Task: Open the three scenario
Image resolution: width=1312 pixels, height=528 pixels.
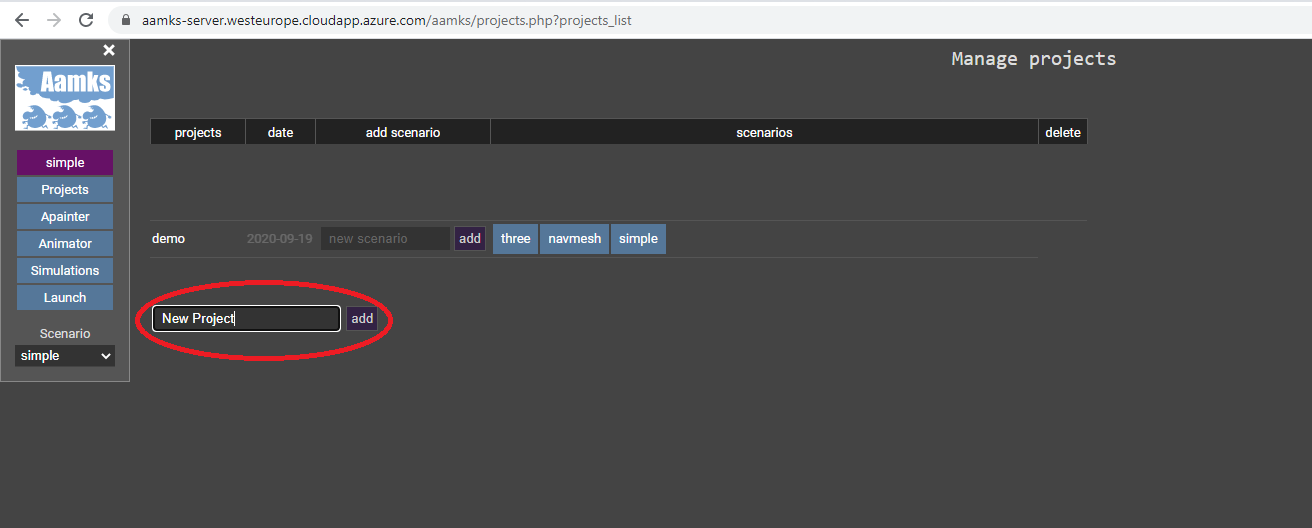Action: [515, 239]
